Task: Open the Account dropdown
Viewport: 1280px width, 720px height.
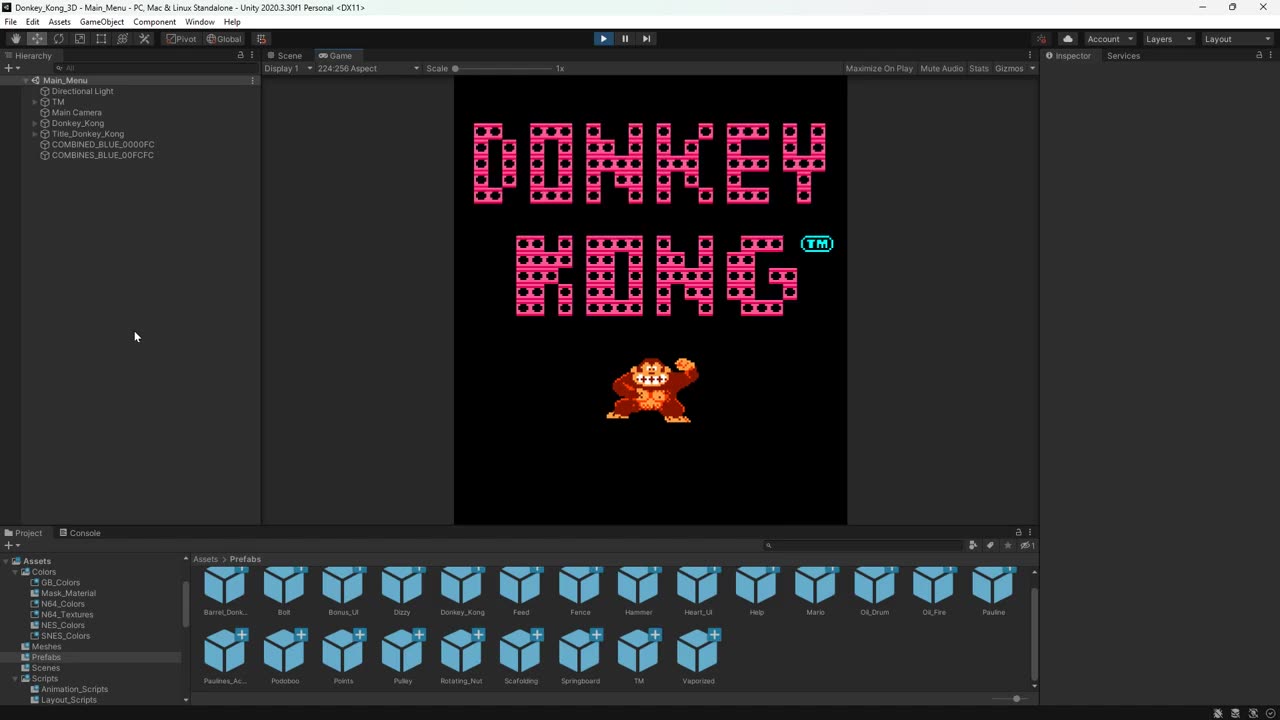Action: [1109, 39]
